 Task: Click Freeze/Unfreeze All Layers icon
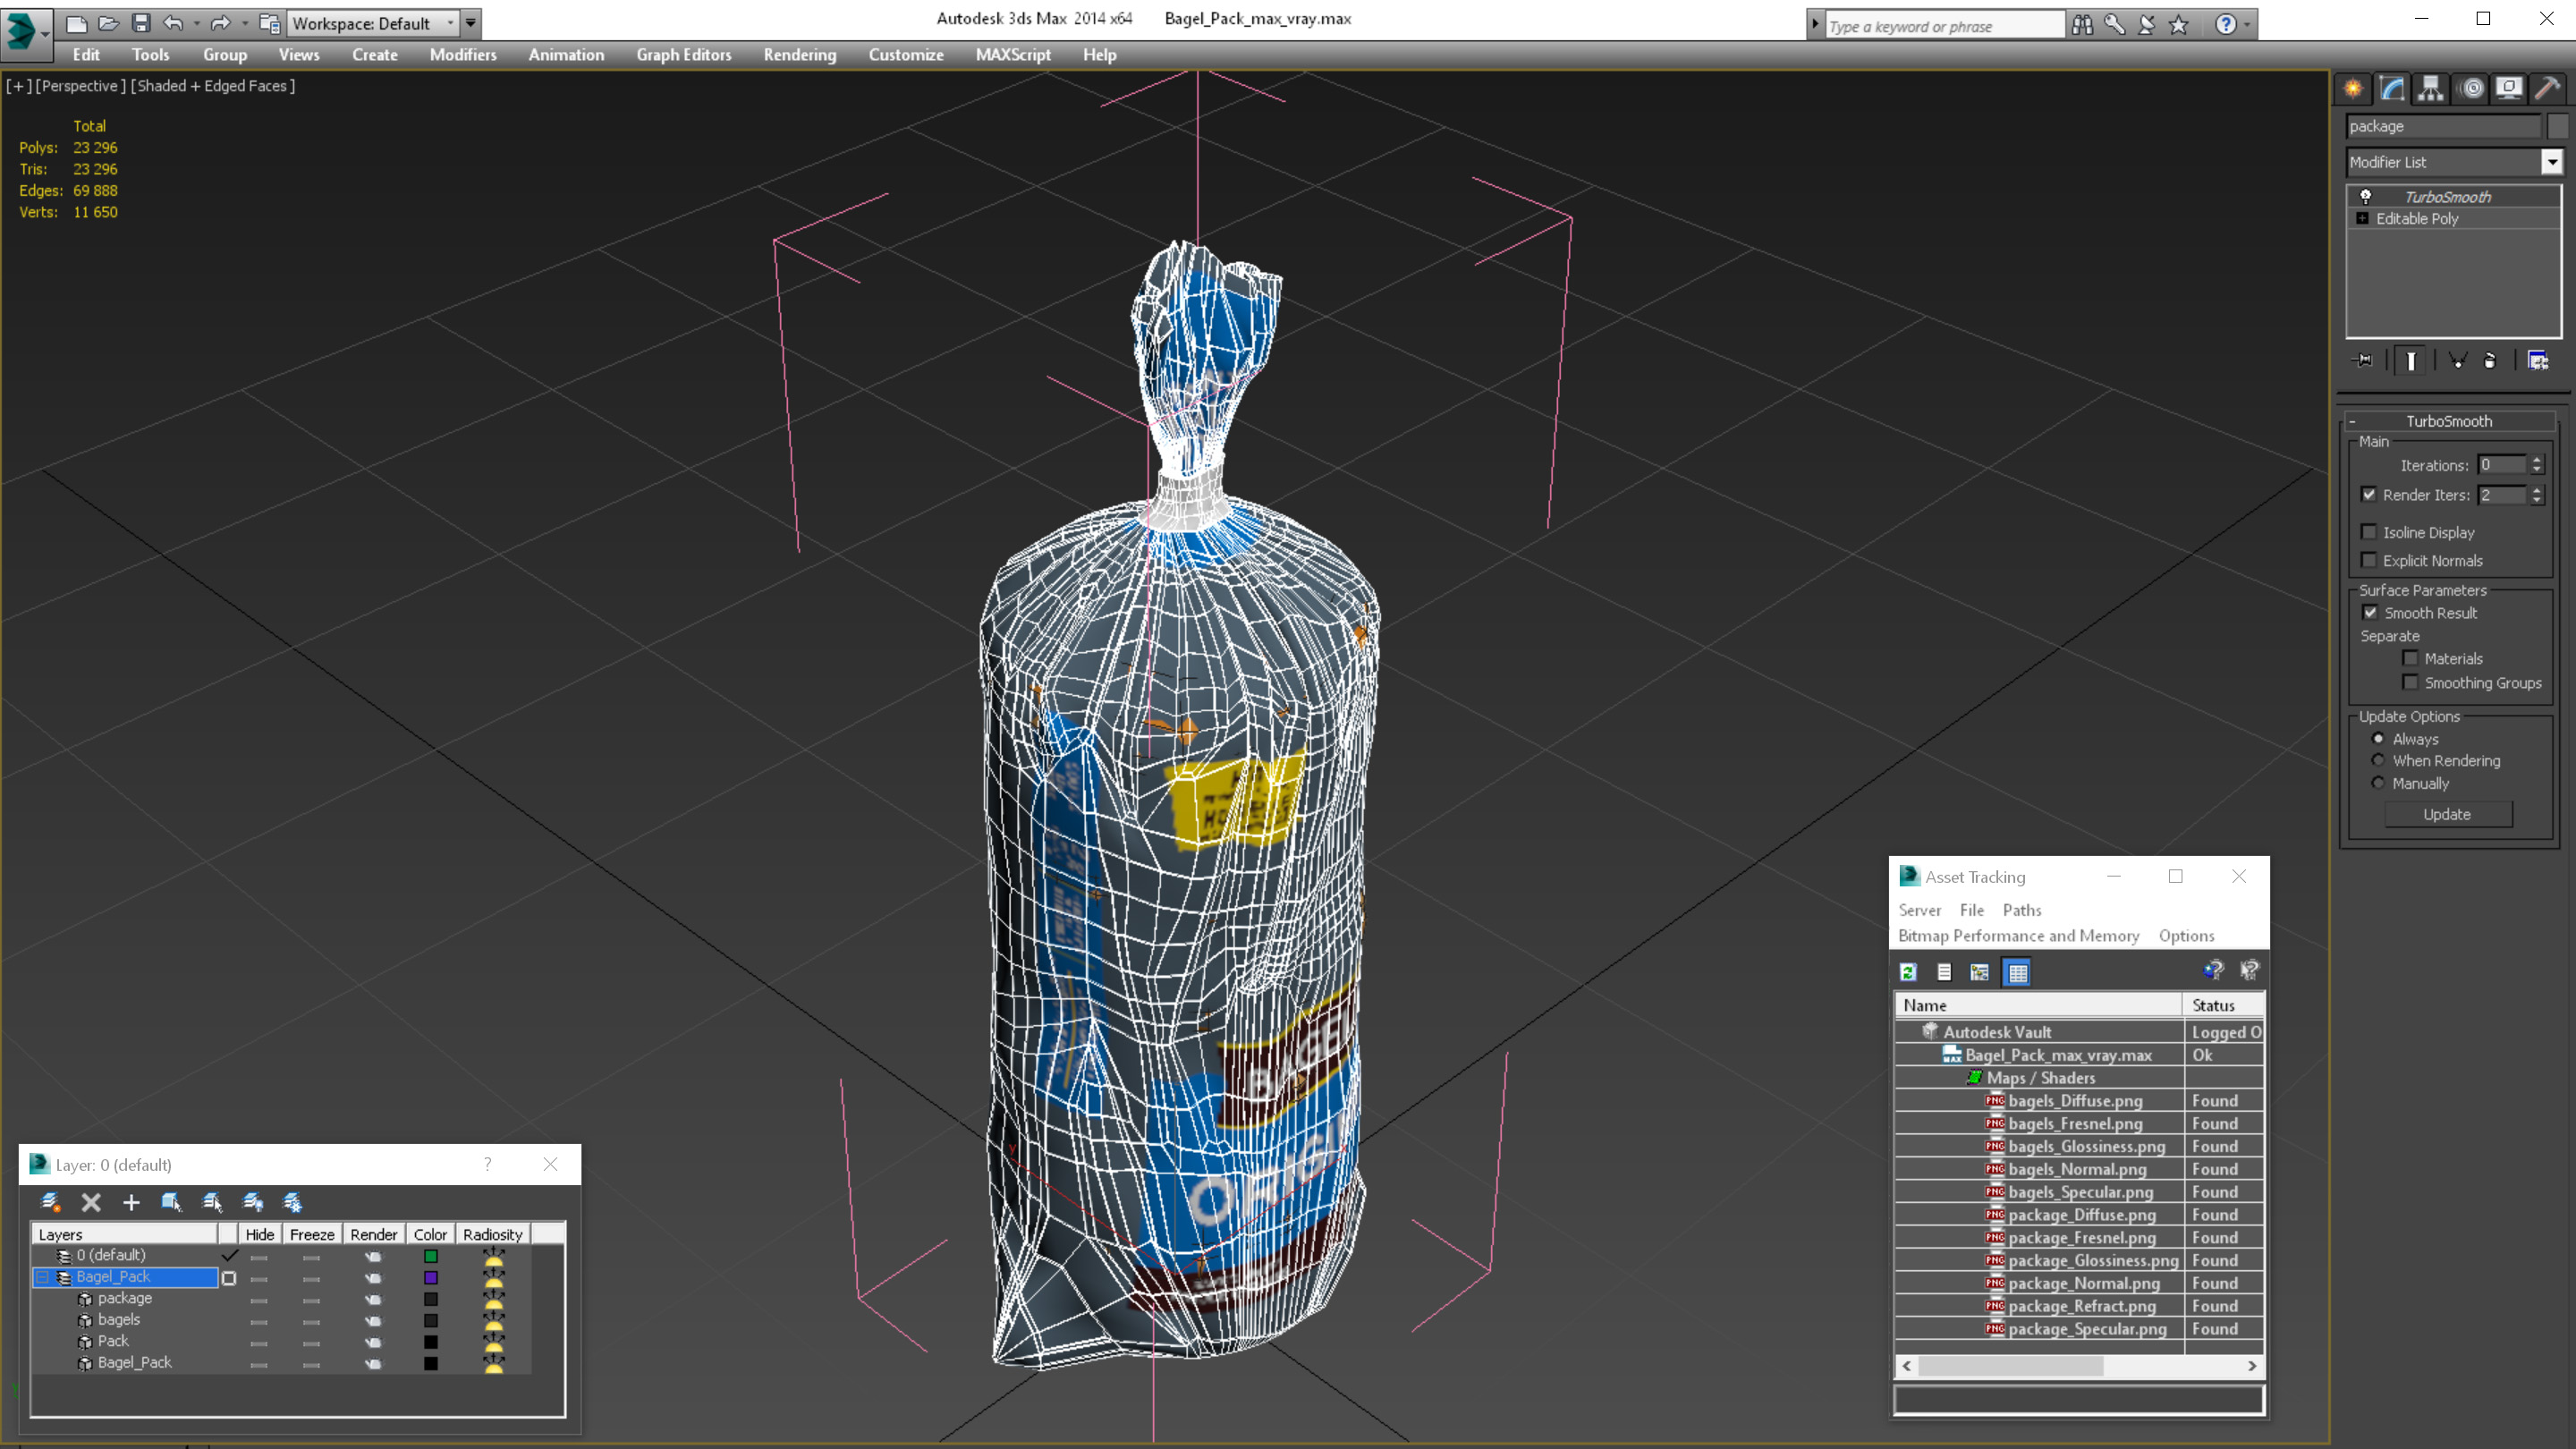point(292,1202)
